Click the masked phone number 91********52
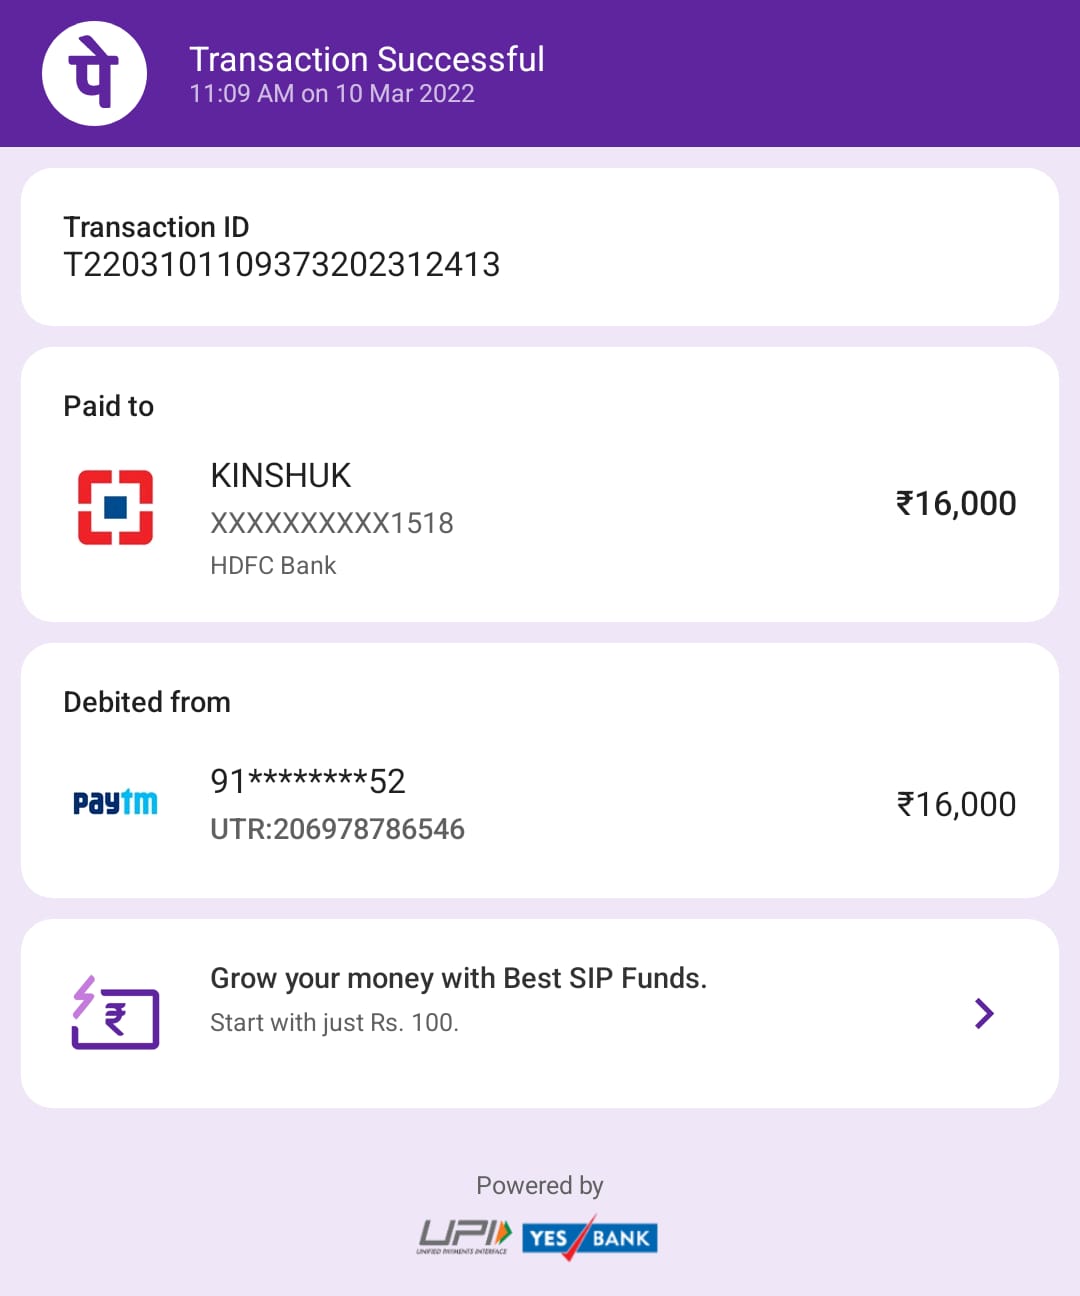Viewport: 1080px width, 1296px height. (x=307, y=781)
